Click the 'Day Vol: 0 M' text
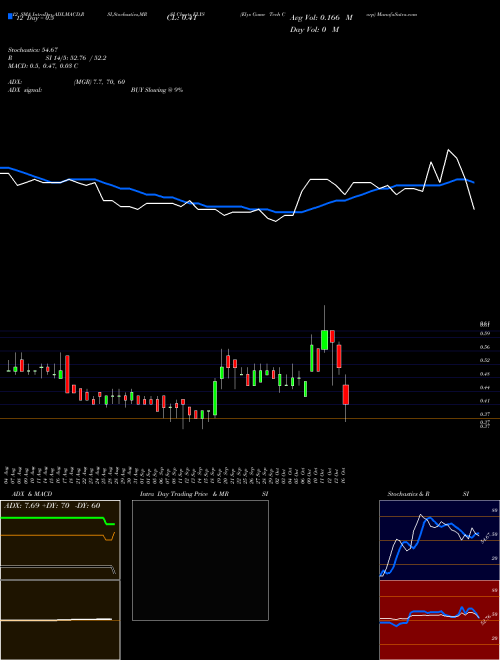The width and height of the screenshot is (500, 660). point(314,29)
